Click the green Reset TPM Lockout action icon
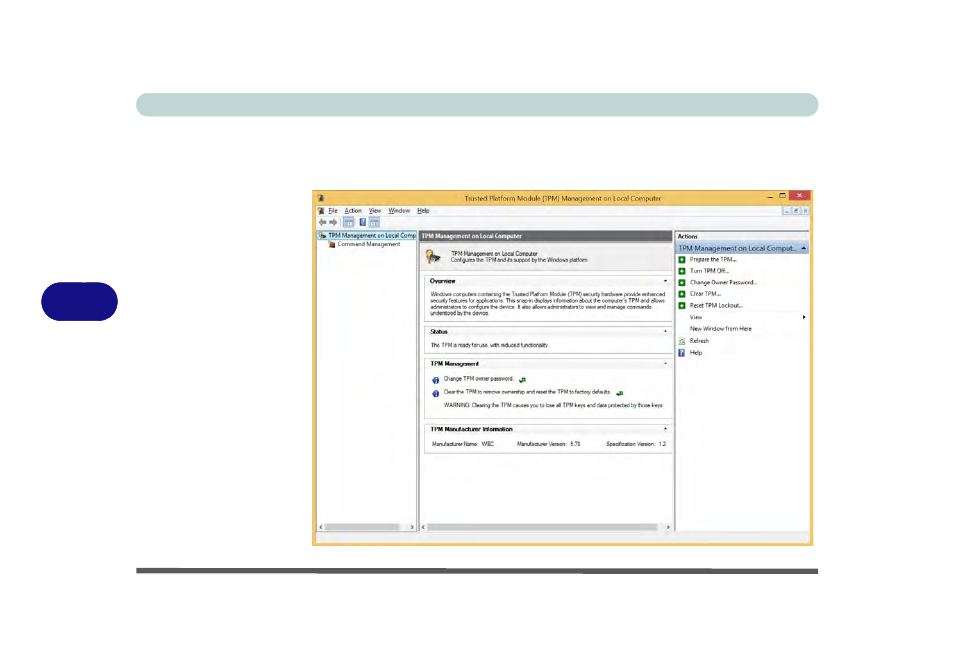The height and width of the screenshot is (672, 954). (682, 306)
